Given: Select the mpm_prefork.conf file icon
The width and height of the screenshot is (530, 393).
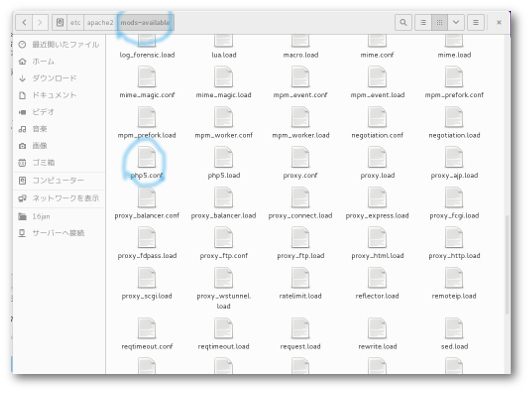Looking at the screenshot, I should point(454,77).
